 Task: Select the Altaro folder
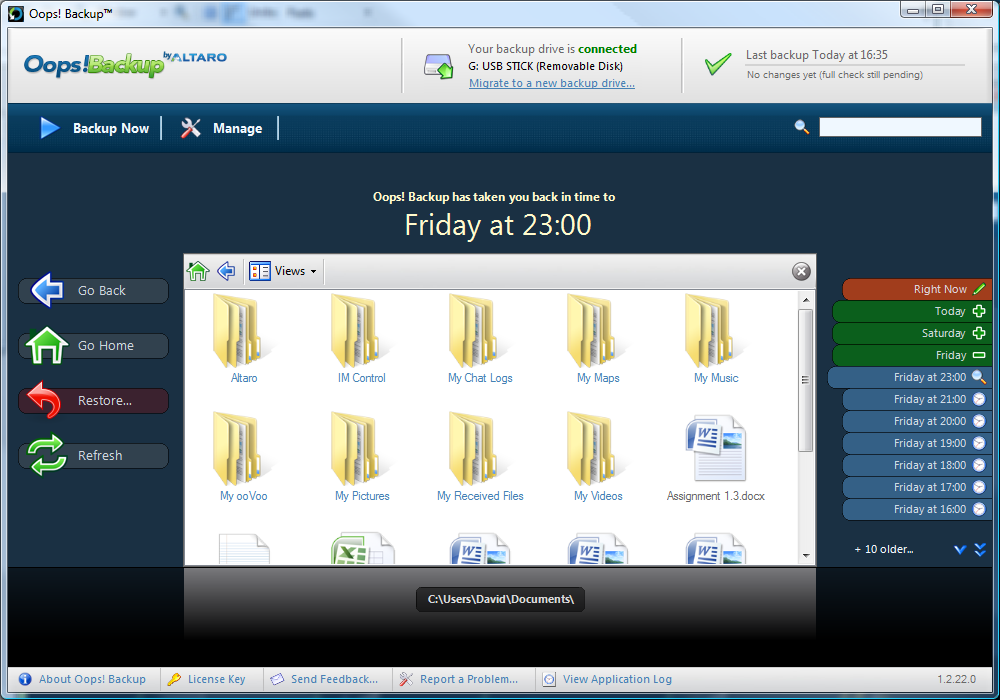(244, 339)
